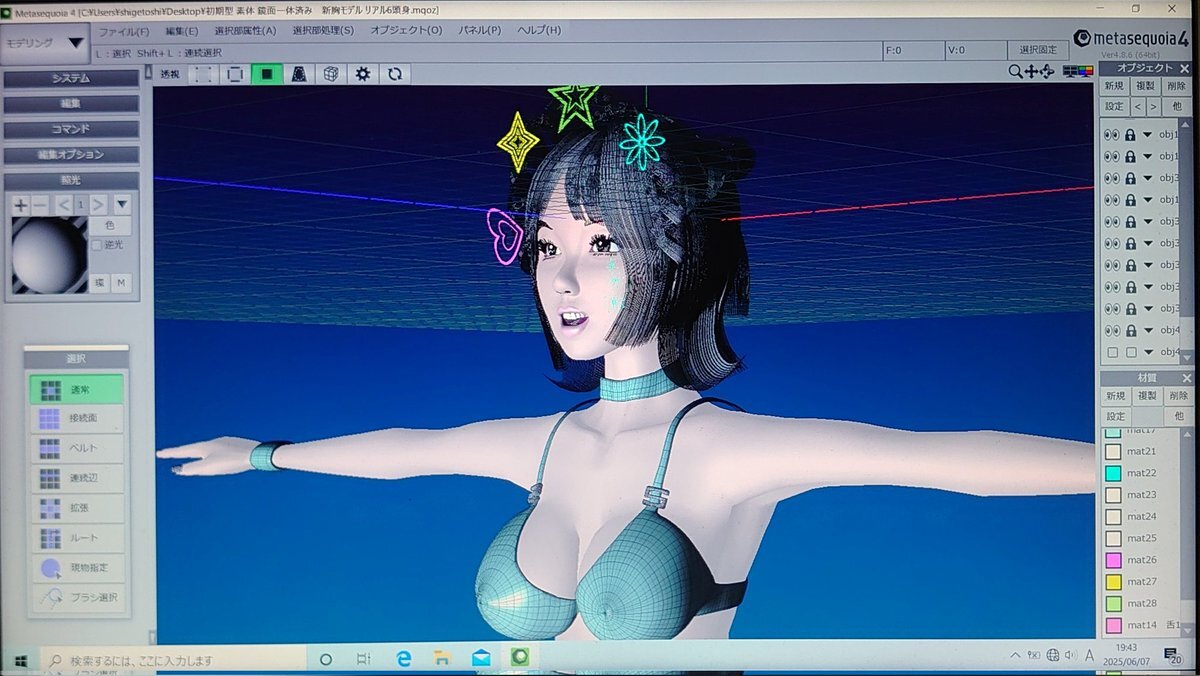The image size is (1200, 676).
Task: Select the magenta mat26 material swatch
Action: click(x=1112, y=560)
